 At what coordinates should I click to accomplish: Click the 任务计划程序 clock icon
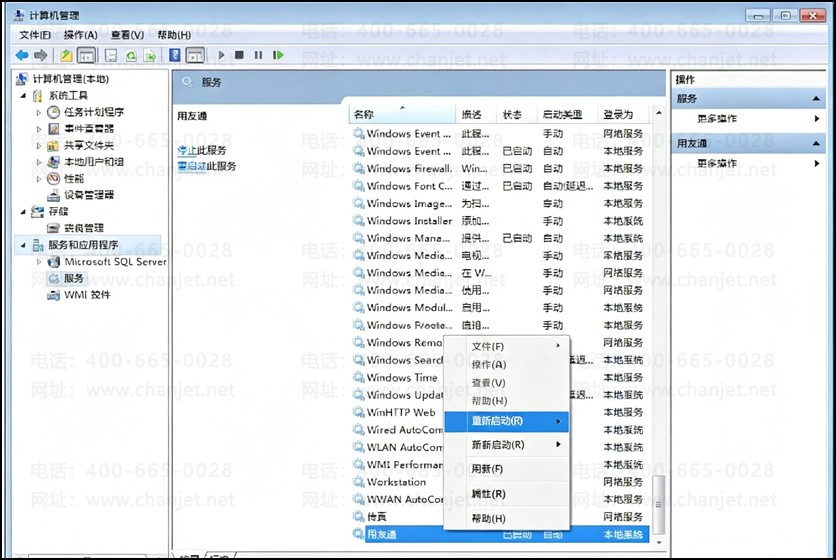point(53,112)
